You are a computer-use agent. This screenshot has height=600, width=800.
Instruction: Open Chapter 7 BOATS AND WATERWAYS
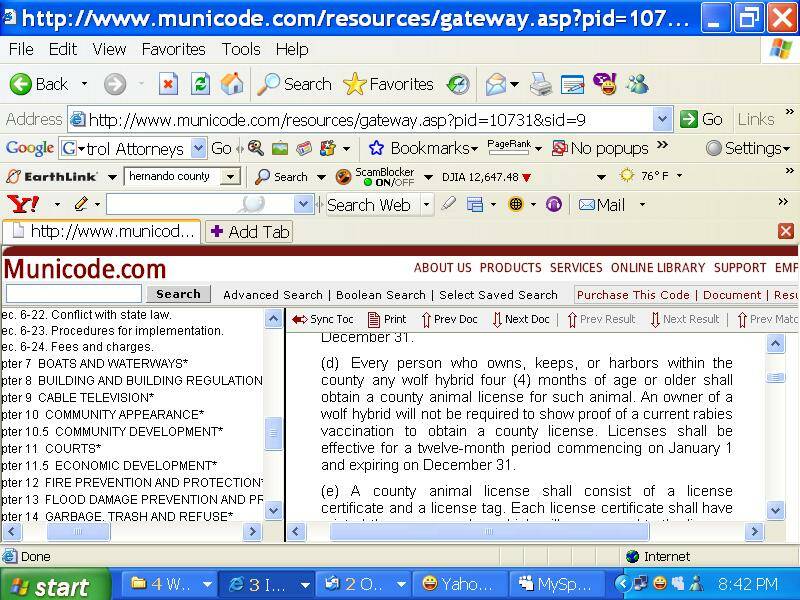click(x=95, y=364)
